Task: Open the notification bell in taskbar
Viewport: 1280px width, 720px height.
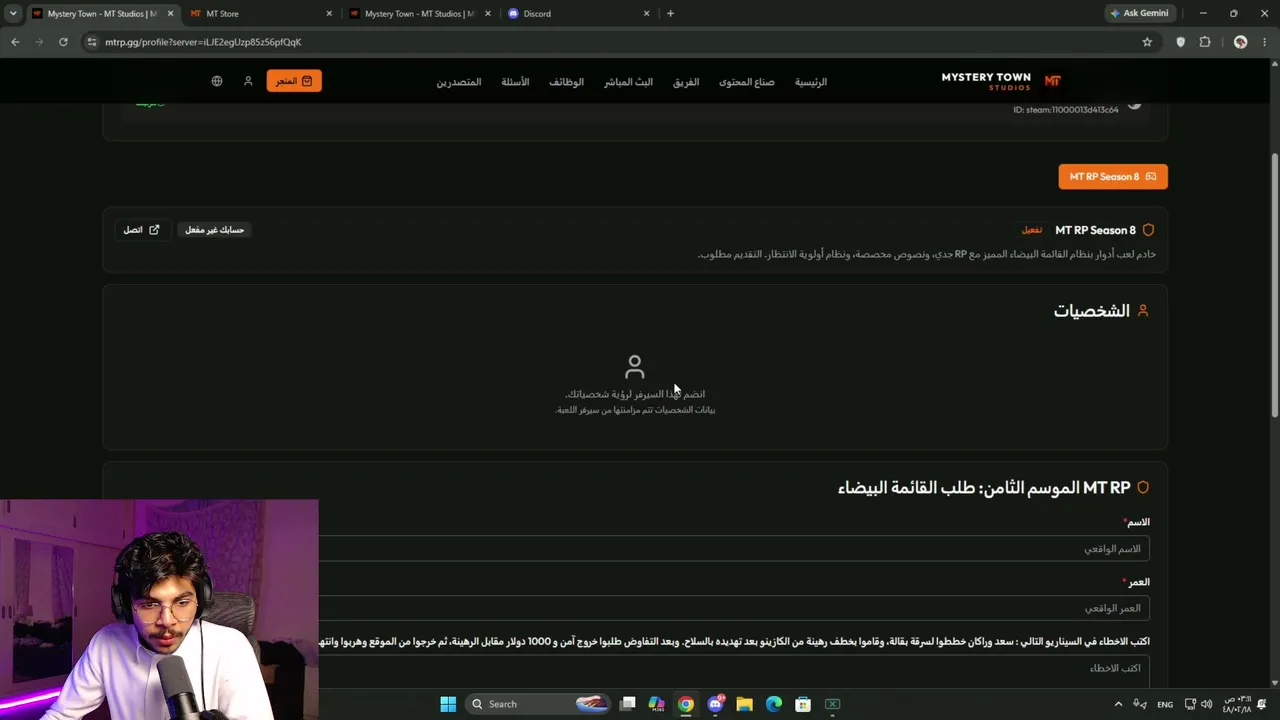Action: (1263, 704)
